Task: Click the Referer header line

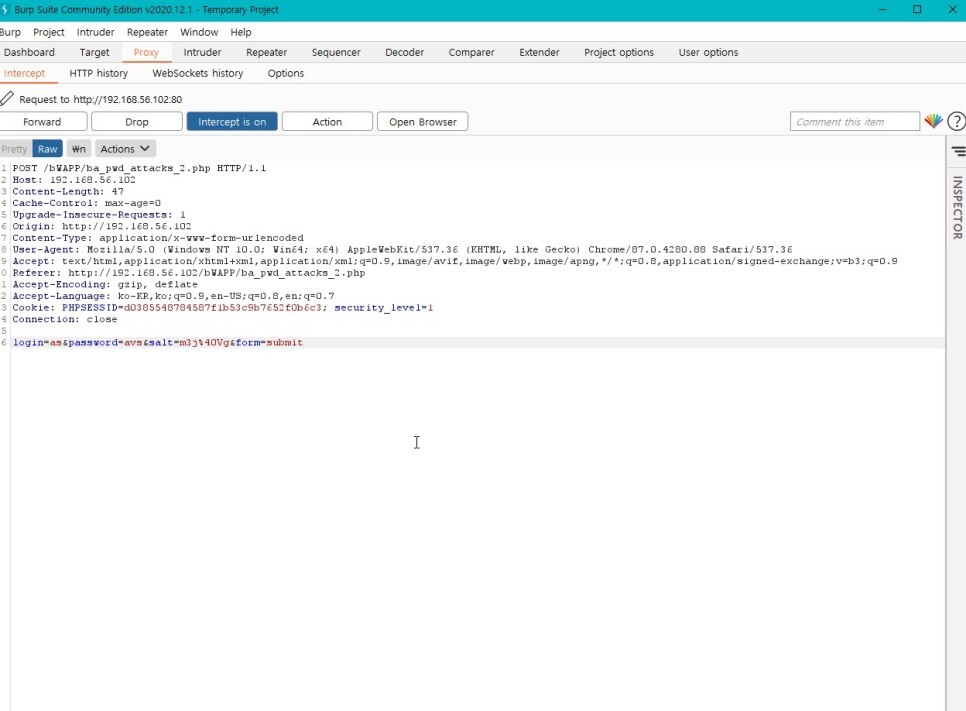Action: pyautogui.click(x=189, y=273)
